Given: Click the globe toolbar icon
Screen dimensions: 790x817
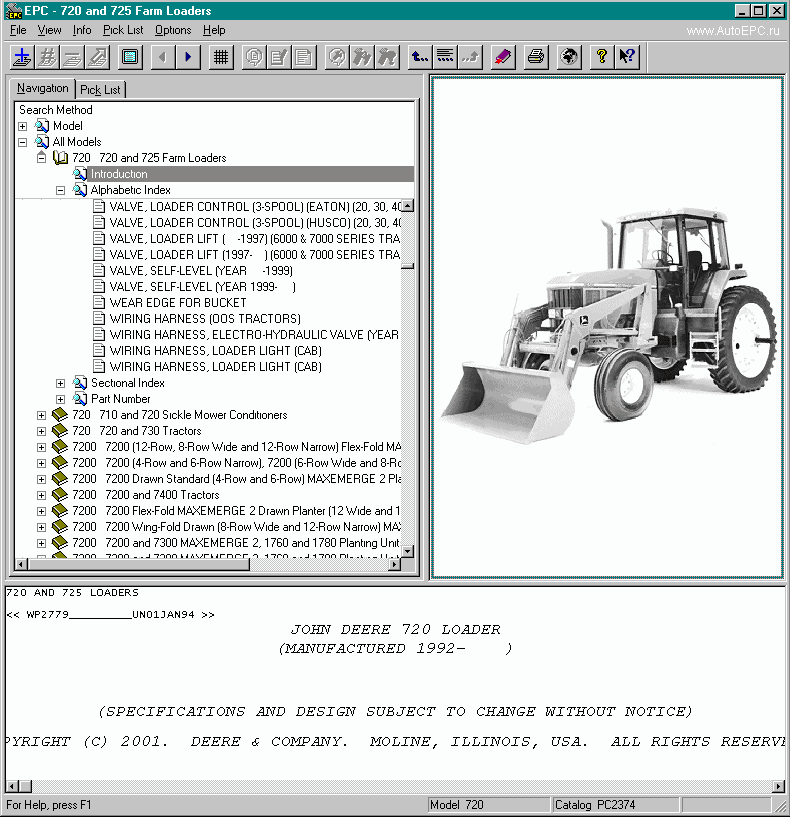Looking at the screenshot, I should tap(569, 57).
